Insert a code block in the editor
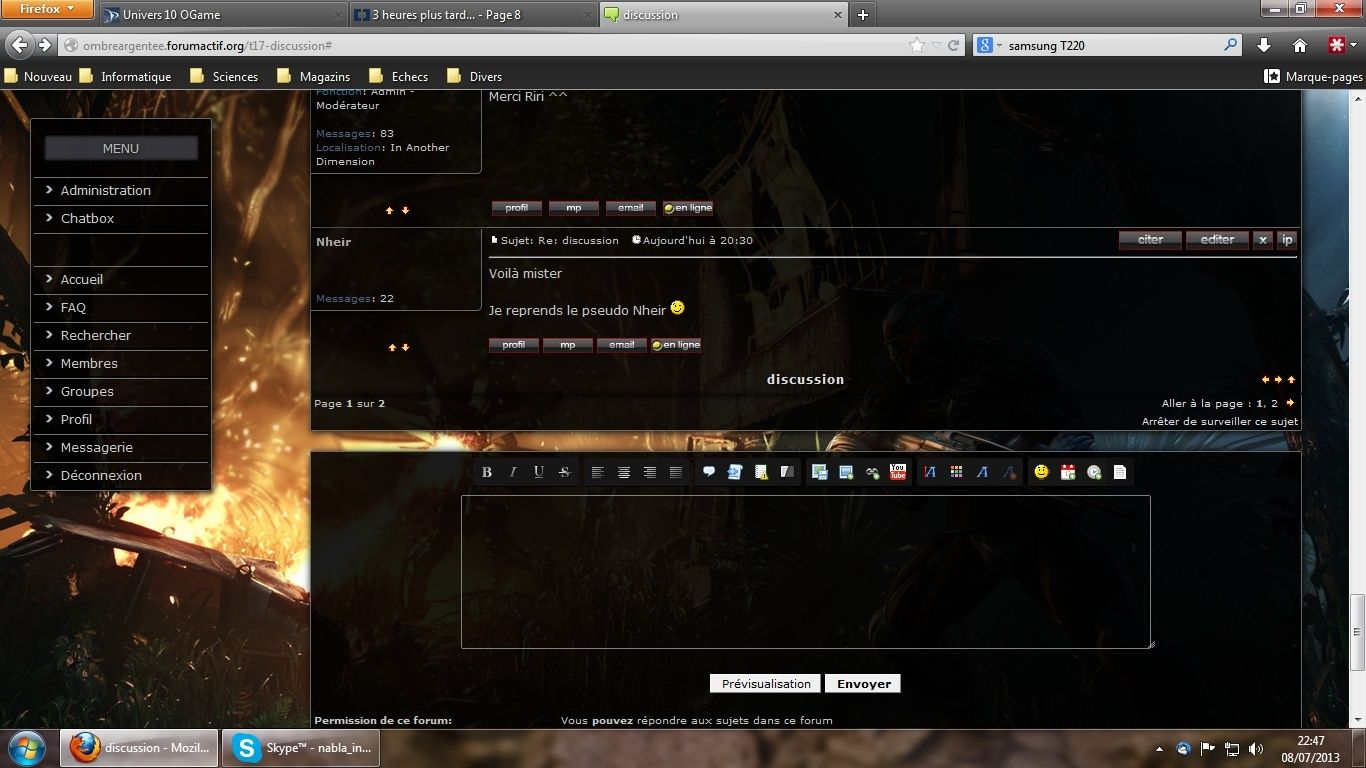The image size is (1366, 768). (735, 472)
